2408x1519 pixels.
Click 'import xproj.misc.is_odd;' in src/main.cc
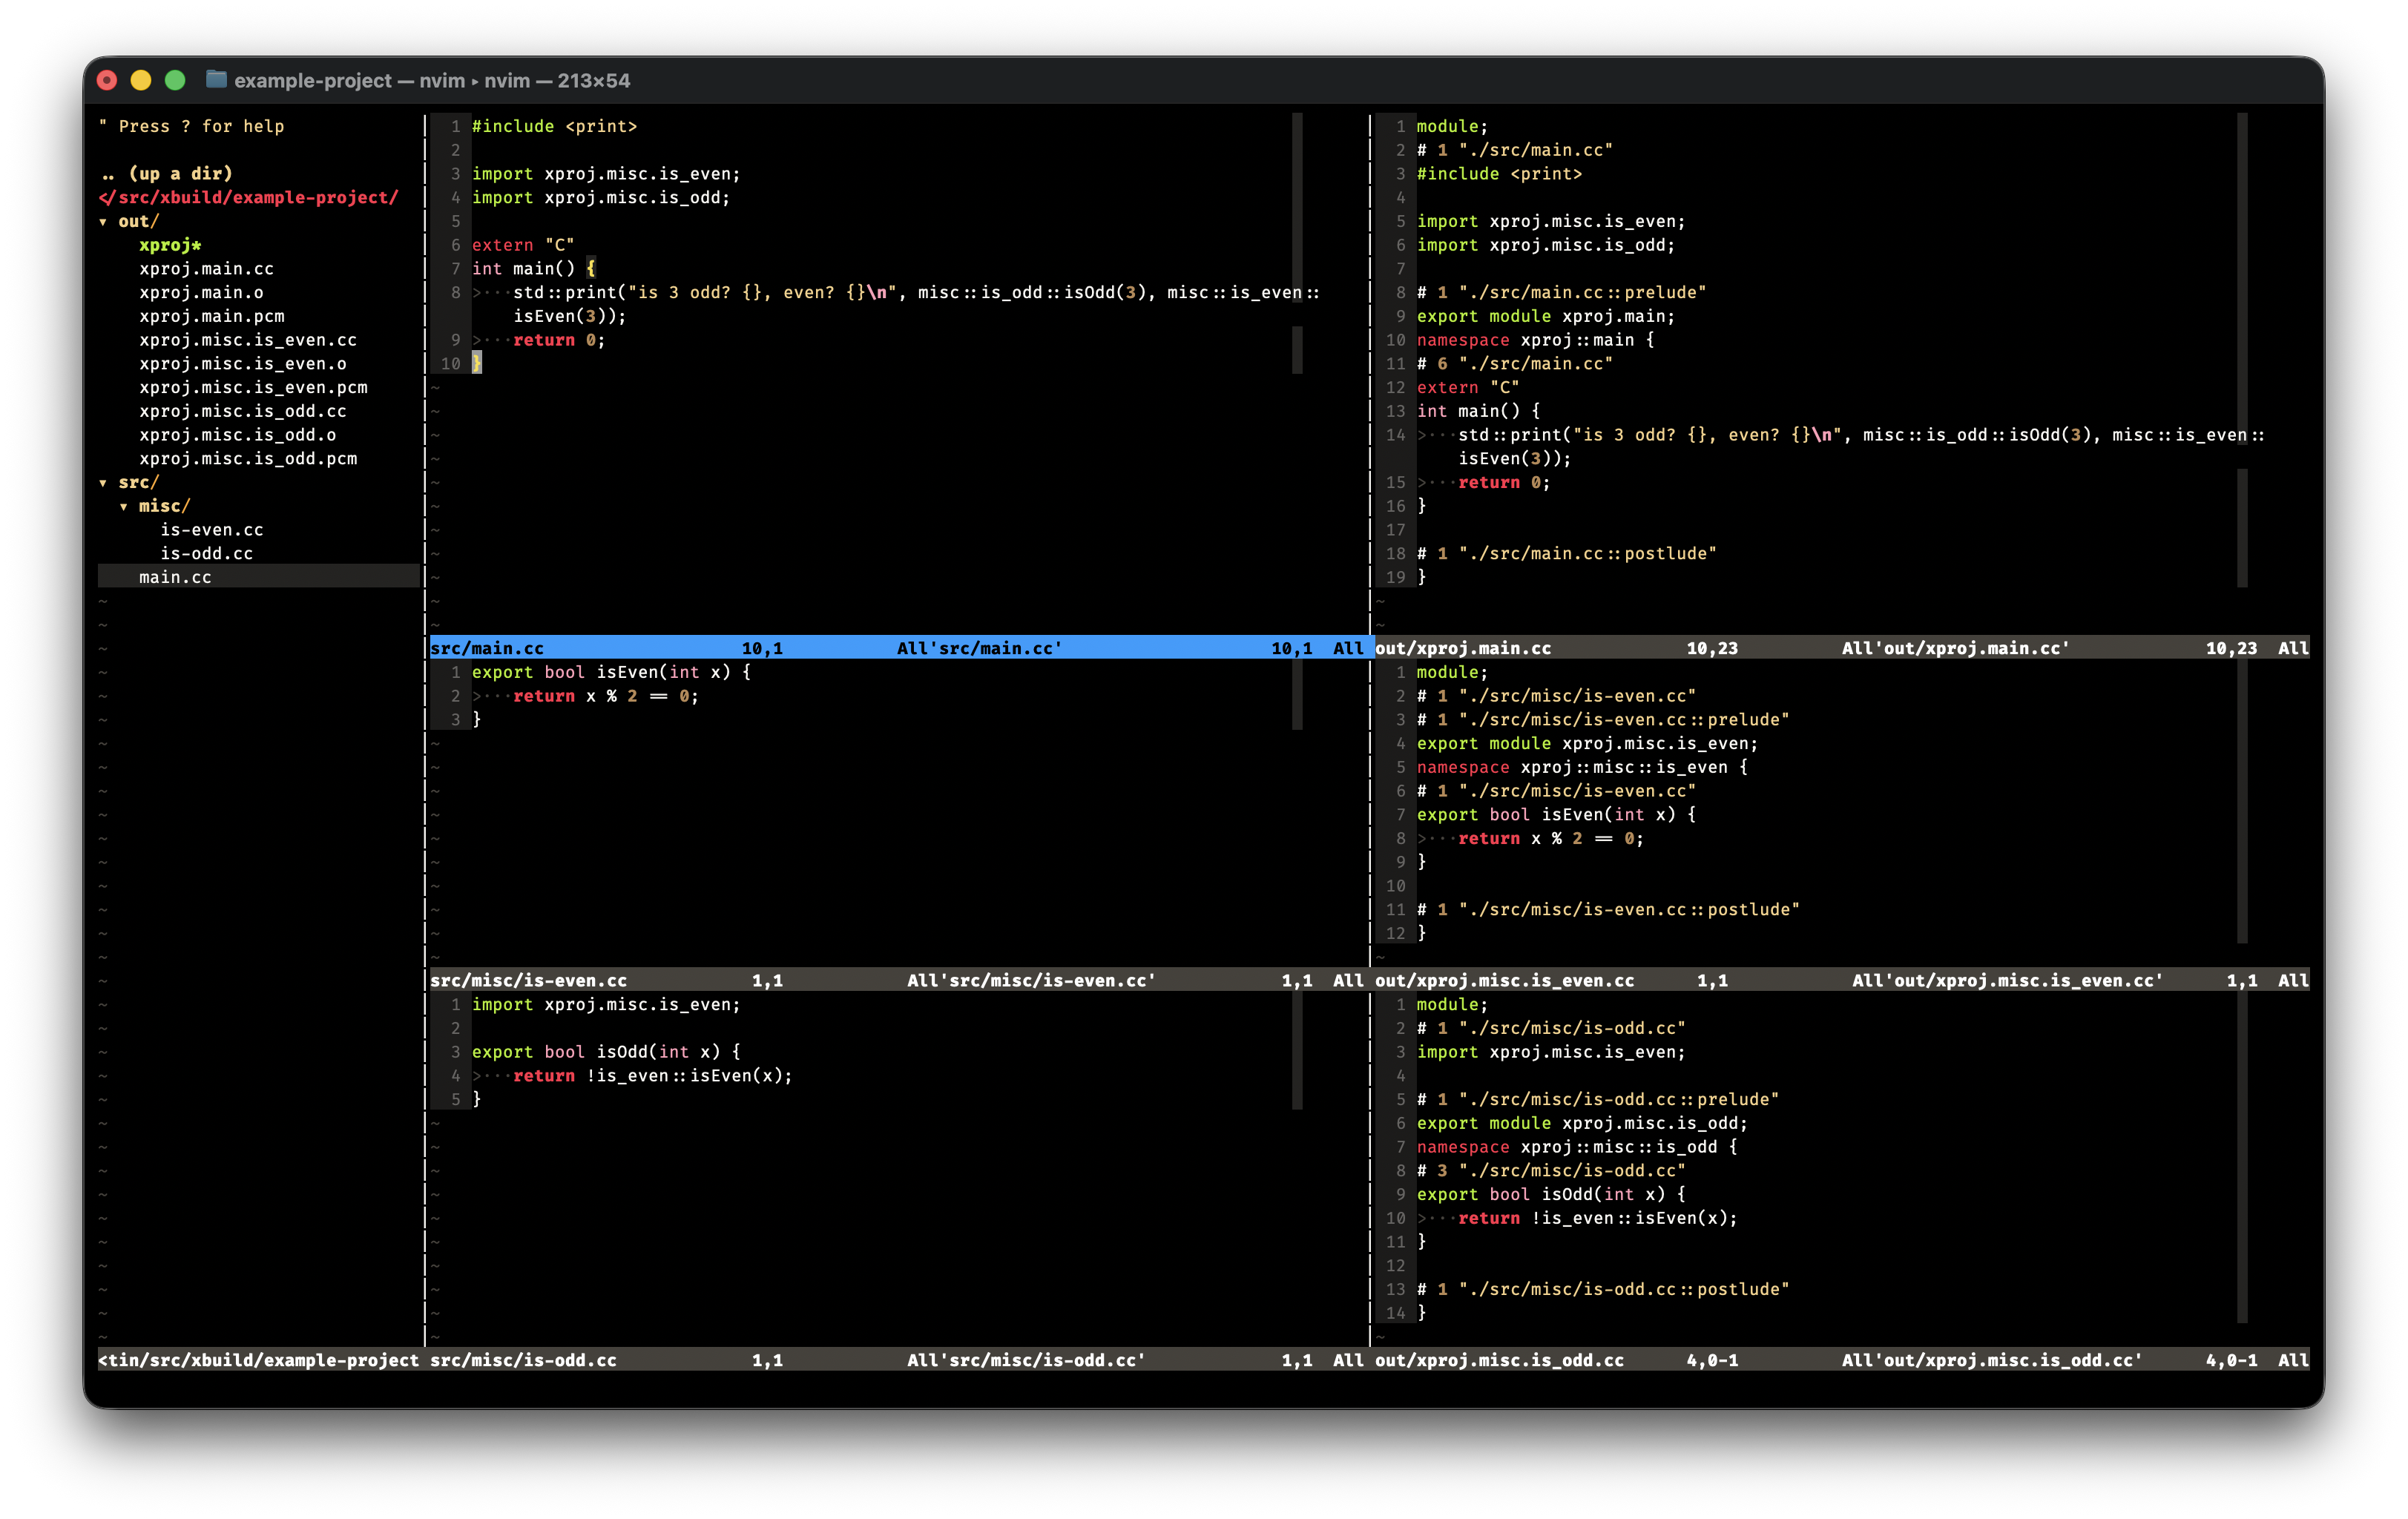601,198
